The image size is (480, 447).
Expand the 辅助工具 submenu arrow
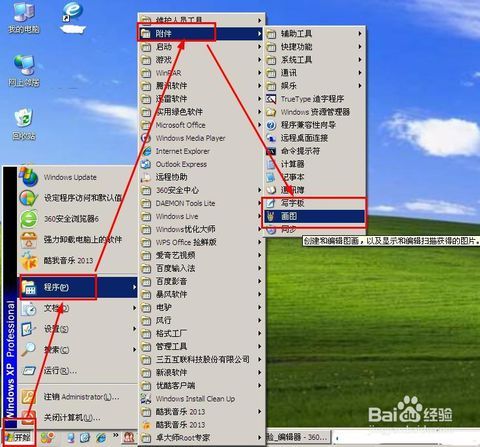[x=360, y=33]
